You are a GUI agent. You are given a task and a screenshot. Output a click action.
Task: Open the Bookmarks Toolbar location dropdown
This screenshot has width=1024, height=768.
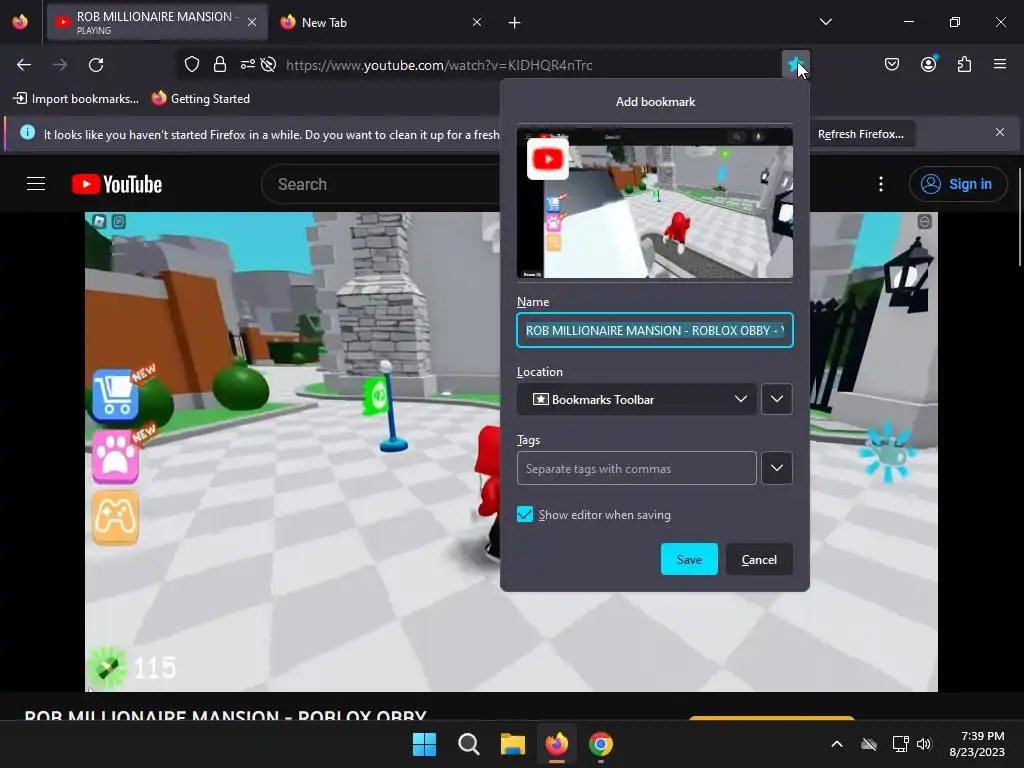pos(637,399)
